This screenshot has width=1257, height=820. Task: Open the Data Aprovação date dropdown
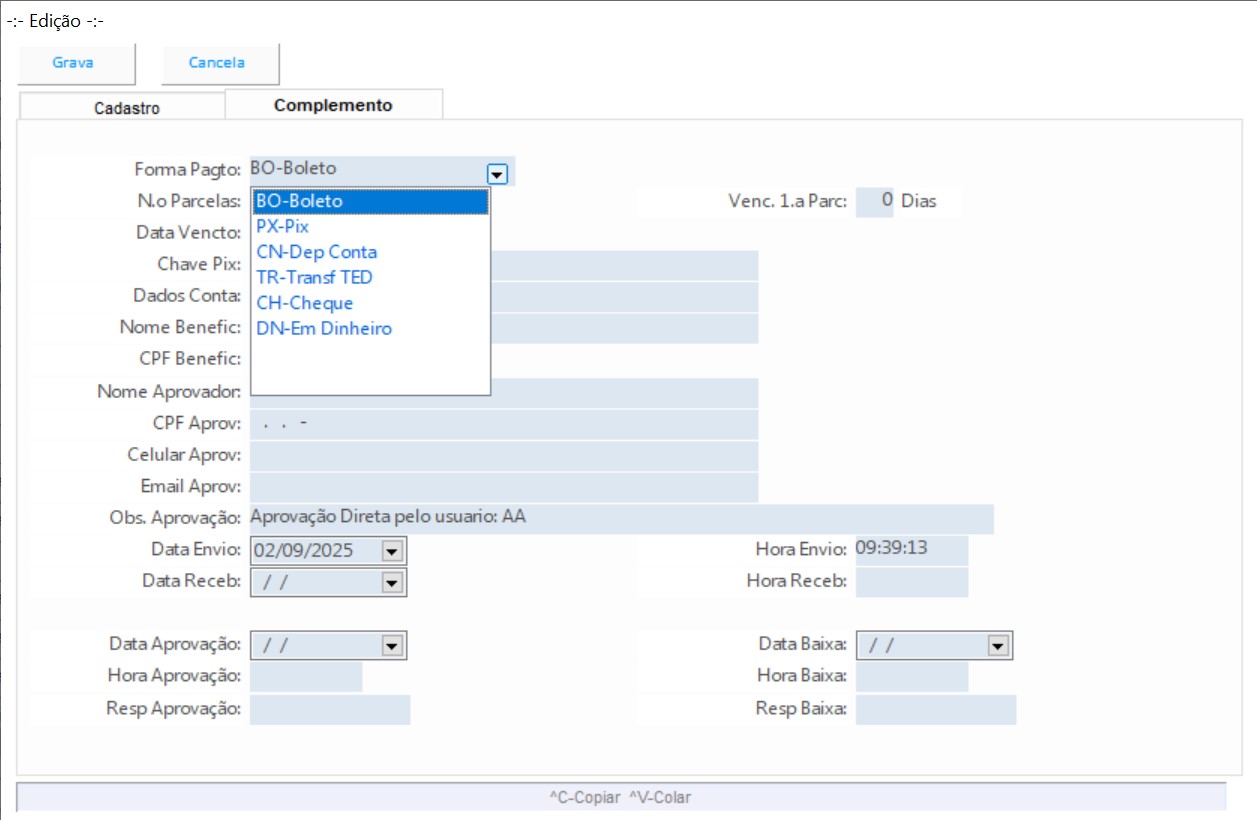(x=391, y=646)
